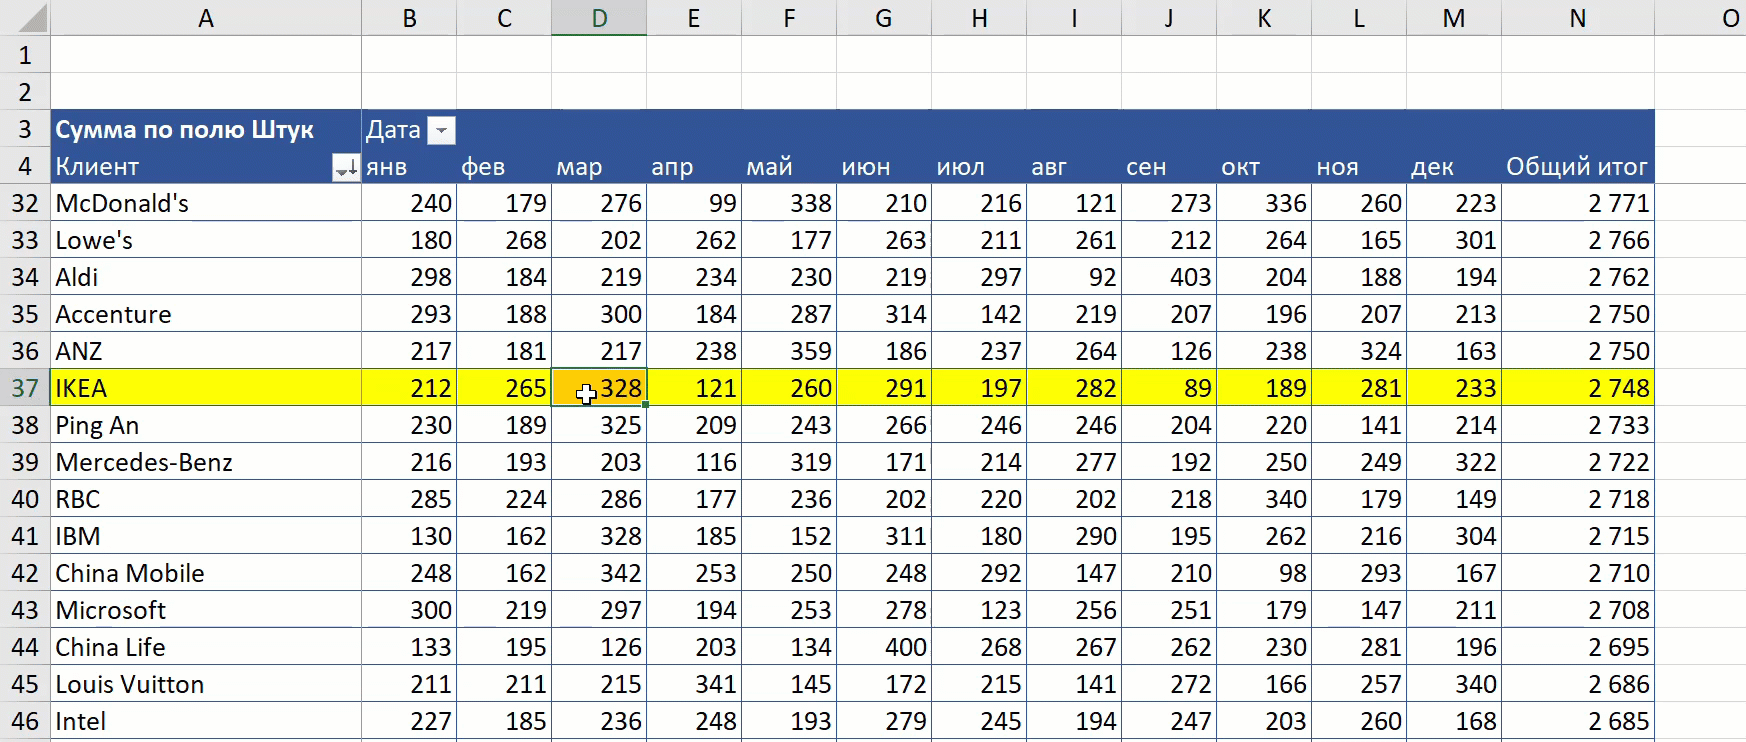Select the Aldi client cell
1746x742 pixels.
coord(206,277)
